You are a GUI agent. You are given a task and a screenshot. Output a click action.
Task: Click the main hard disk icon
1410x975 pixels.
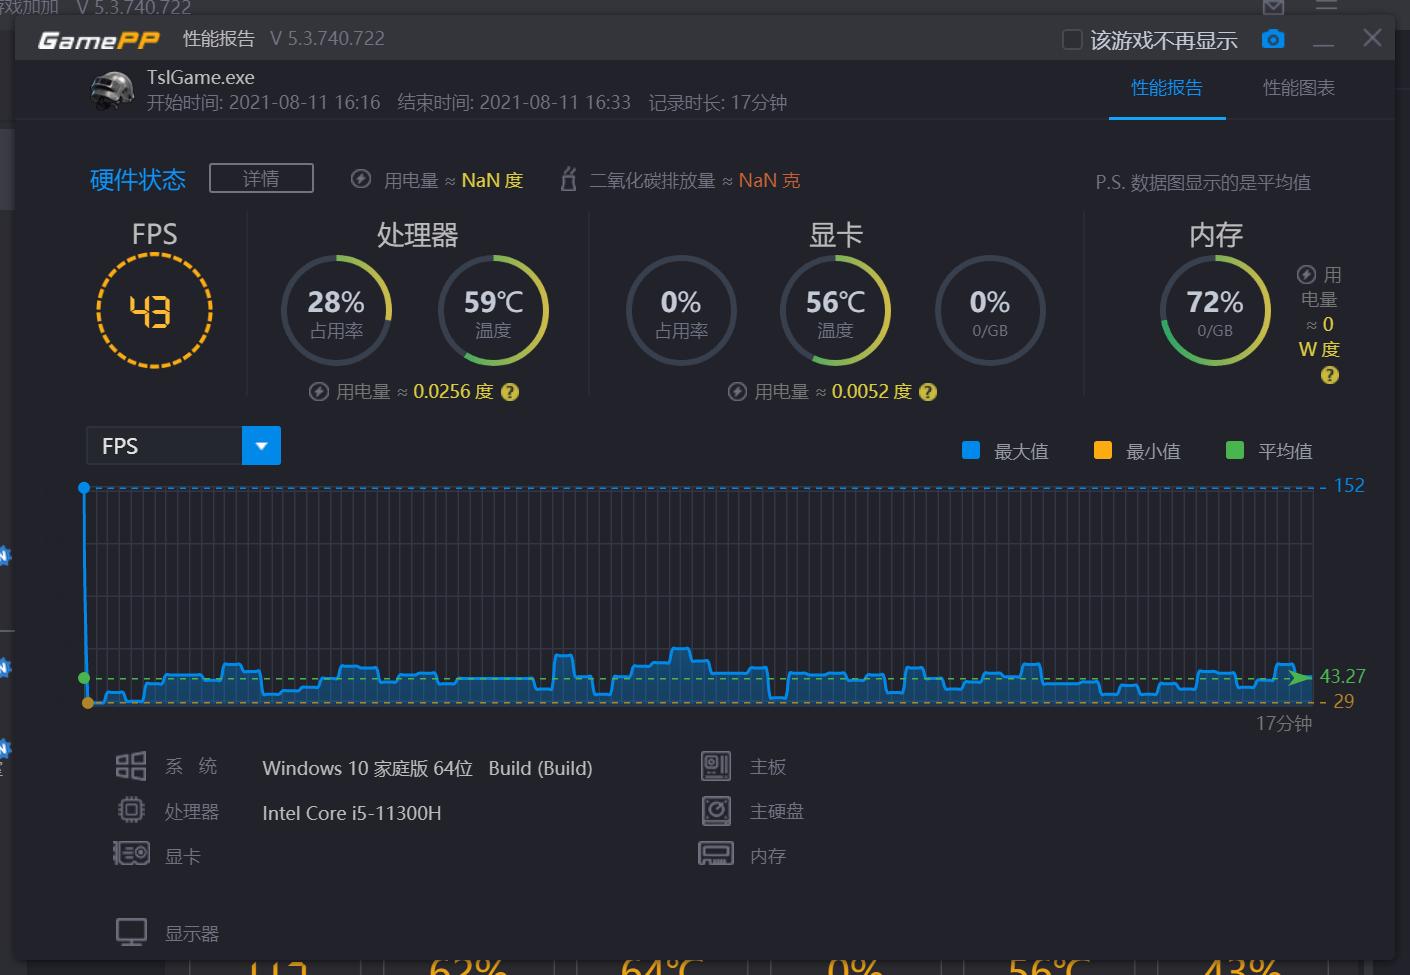[x=716, y=810]
